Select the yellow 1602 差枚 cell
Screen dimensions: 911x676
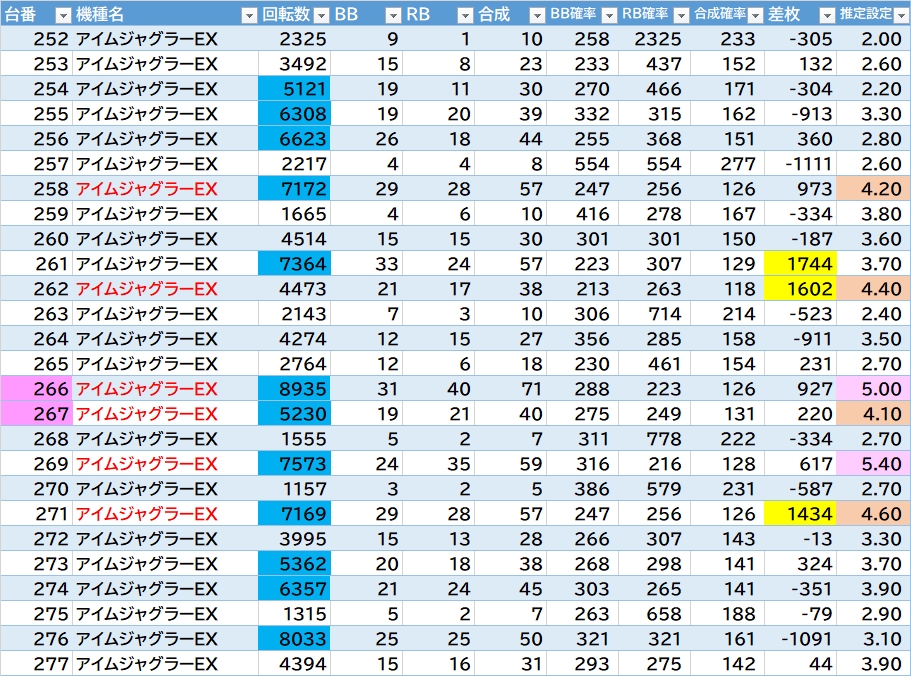click(800, 289)
